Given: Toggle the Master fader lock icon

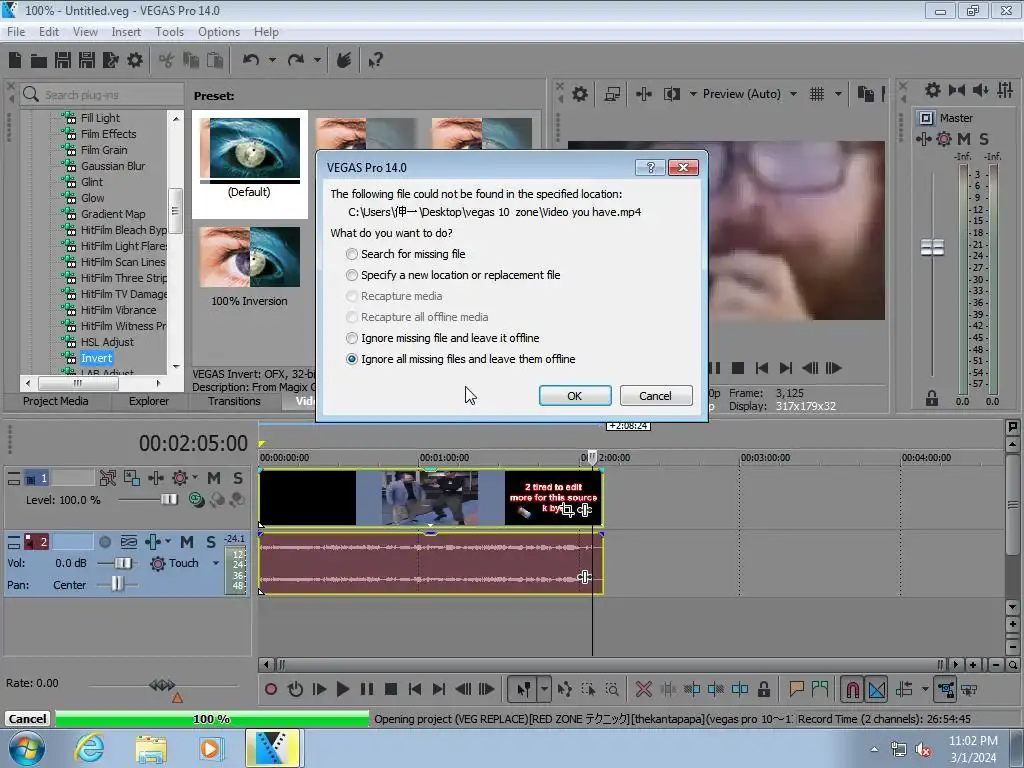Looking at the screenshot, I should [932, 398].
